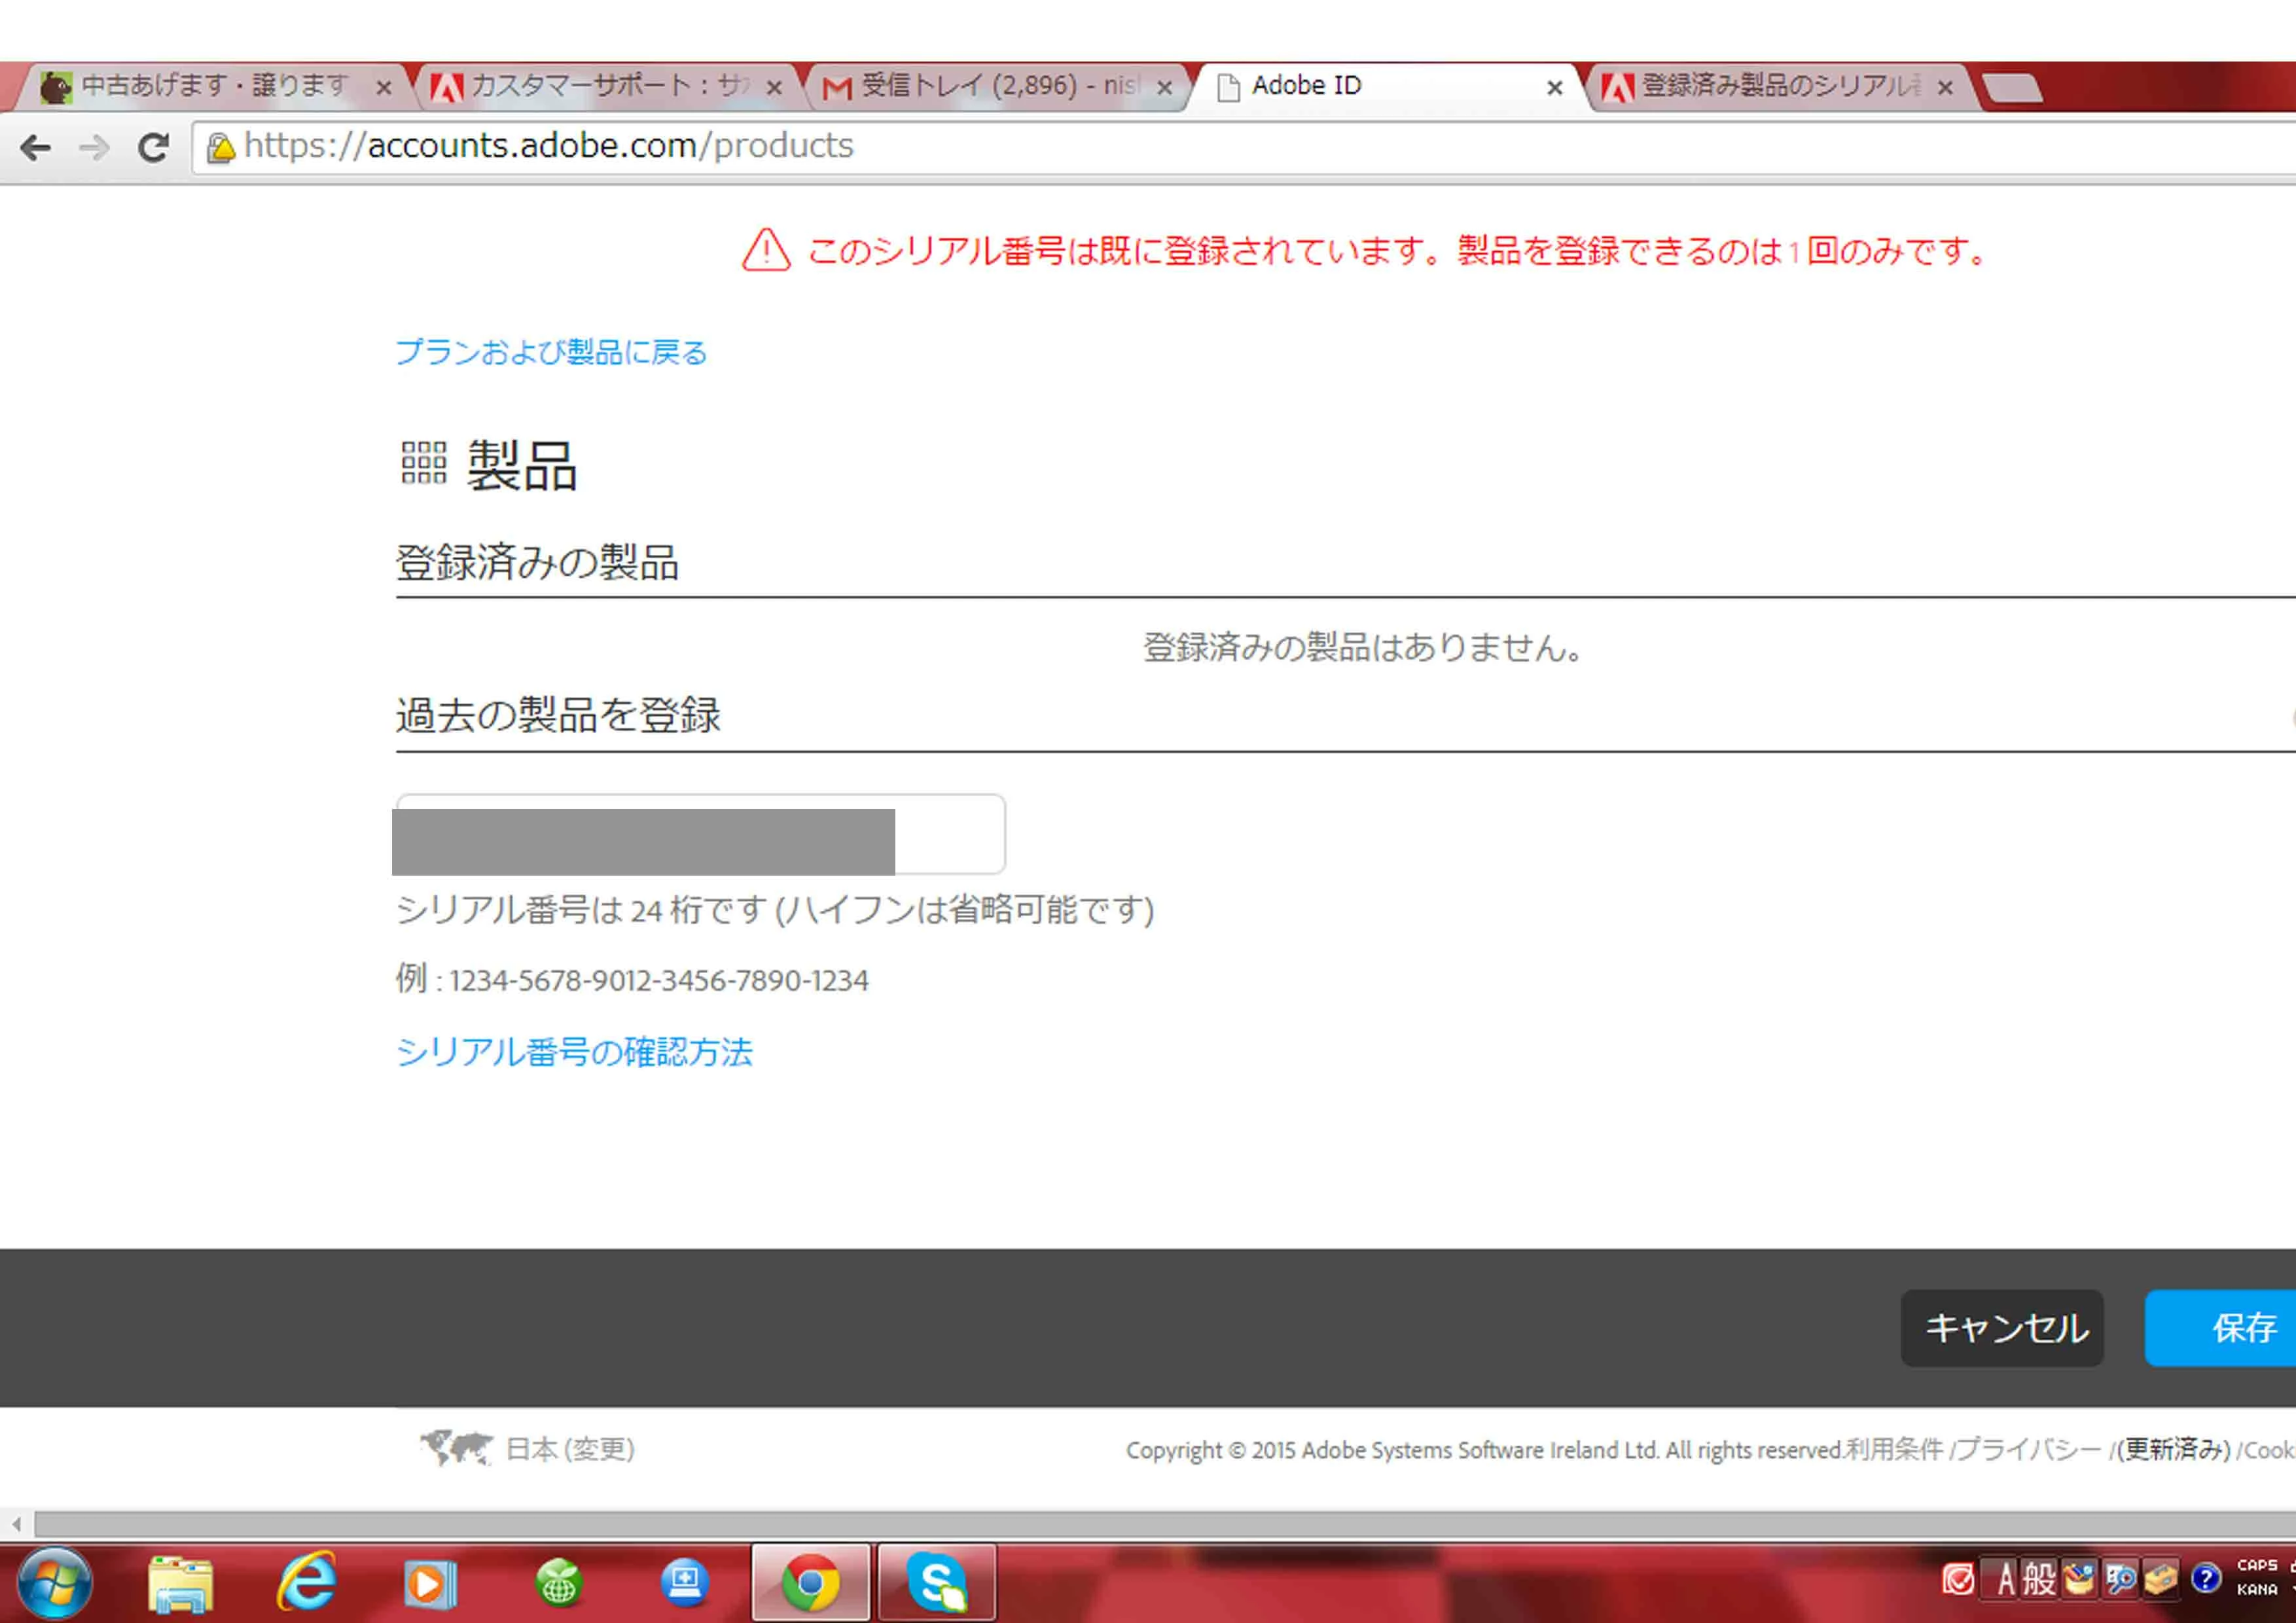The height and width of the screenshot is (1623, 2296).
Task: Open シリアル番号の確認方法 link
Action: click(x=573, y=1052)
